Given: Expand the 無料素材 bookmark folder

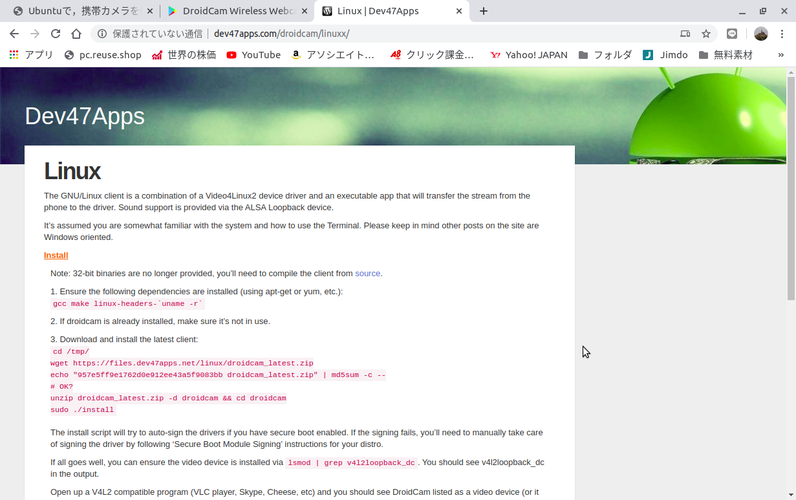Looking at the screenshot, I should click(x=725, y=55).
